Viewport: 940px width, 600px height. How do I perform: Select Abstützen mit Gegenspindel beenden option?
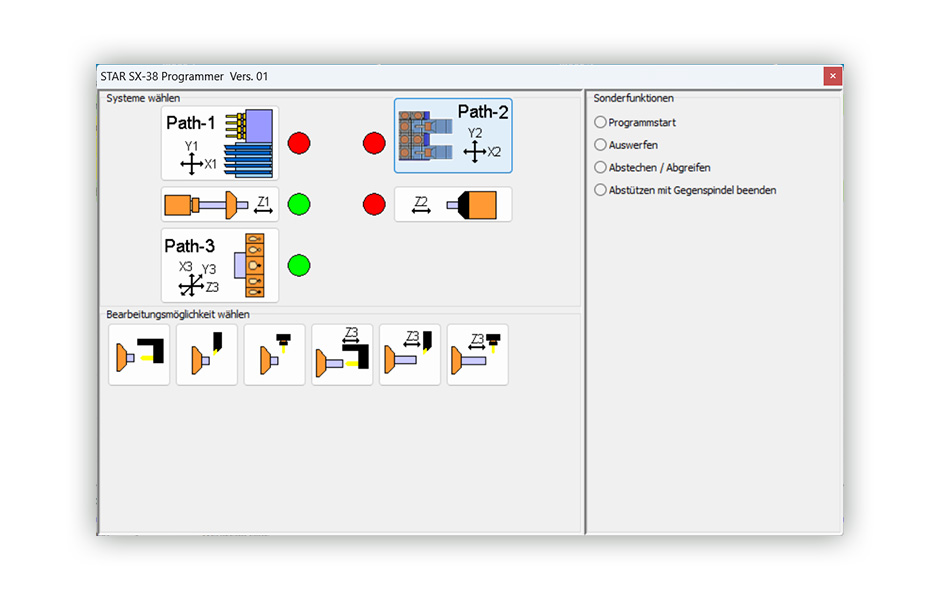[x=685, y=190]
